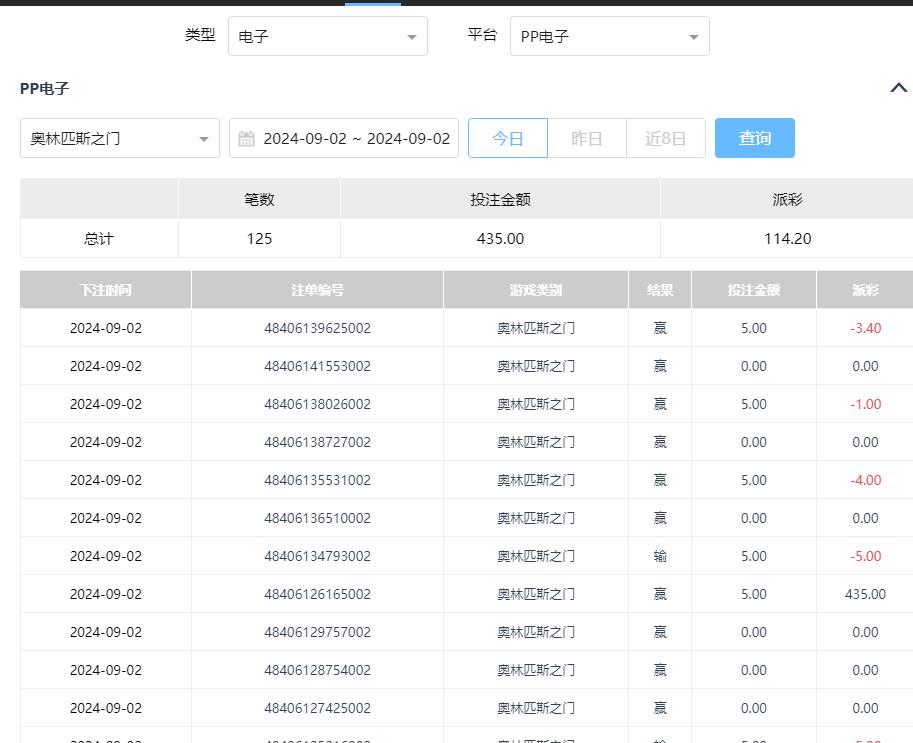Image resolution: width=913 pixels, height=743 pixels.
Task: Open the 平台 dropdown showing PP电子
Action: [609, 37]
